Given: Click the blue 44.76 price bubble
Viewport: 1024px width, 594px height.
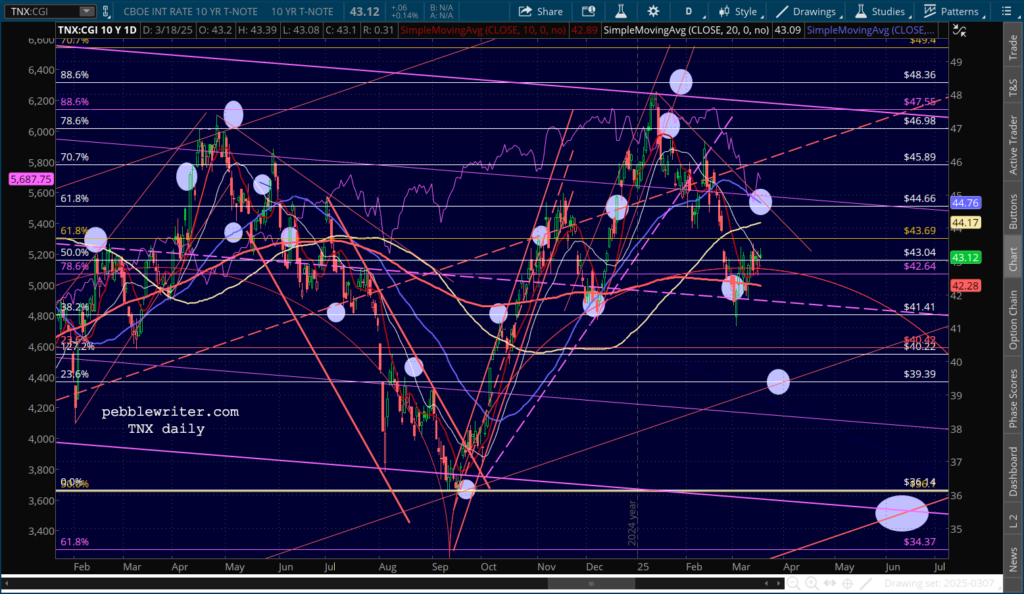Looking at the screenshot, I should click(965, 203).
